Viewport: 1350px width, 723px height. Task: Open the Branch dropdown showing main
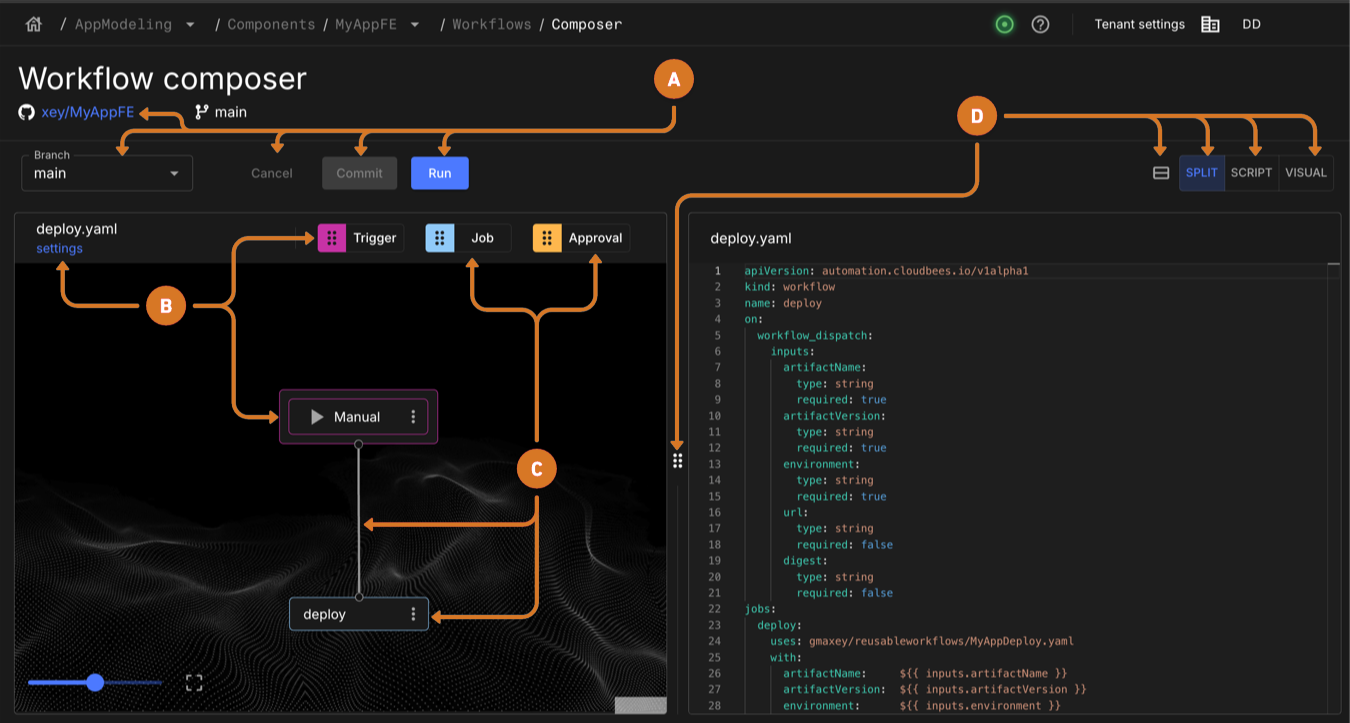coord(106,172)
